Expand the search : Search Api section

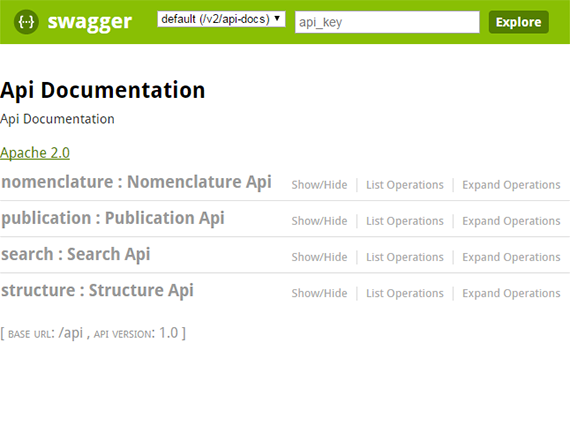pyautogui.click(x=76, y=254)
